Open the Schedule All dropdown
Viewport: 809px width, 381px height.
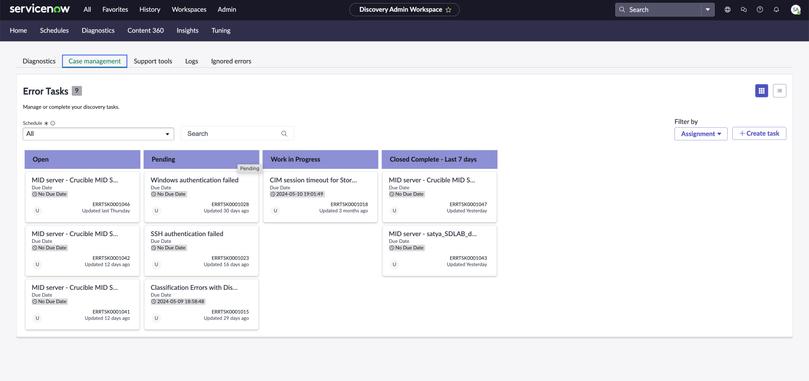[x=98, y=134]
